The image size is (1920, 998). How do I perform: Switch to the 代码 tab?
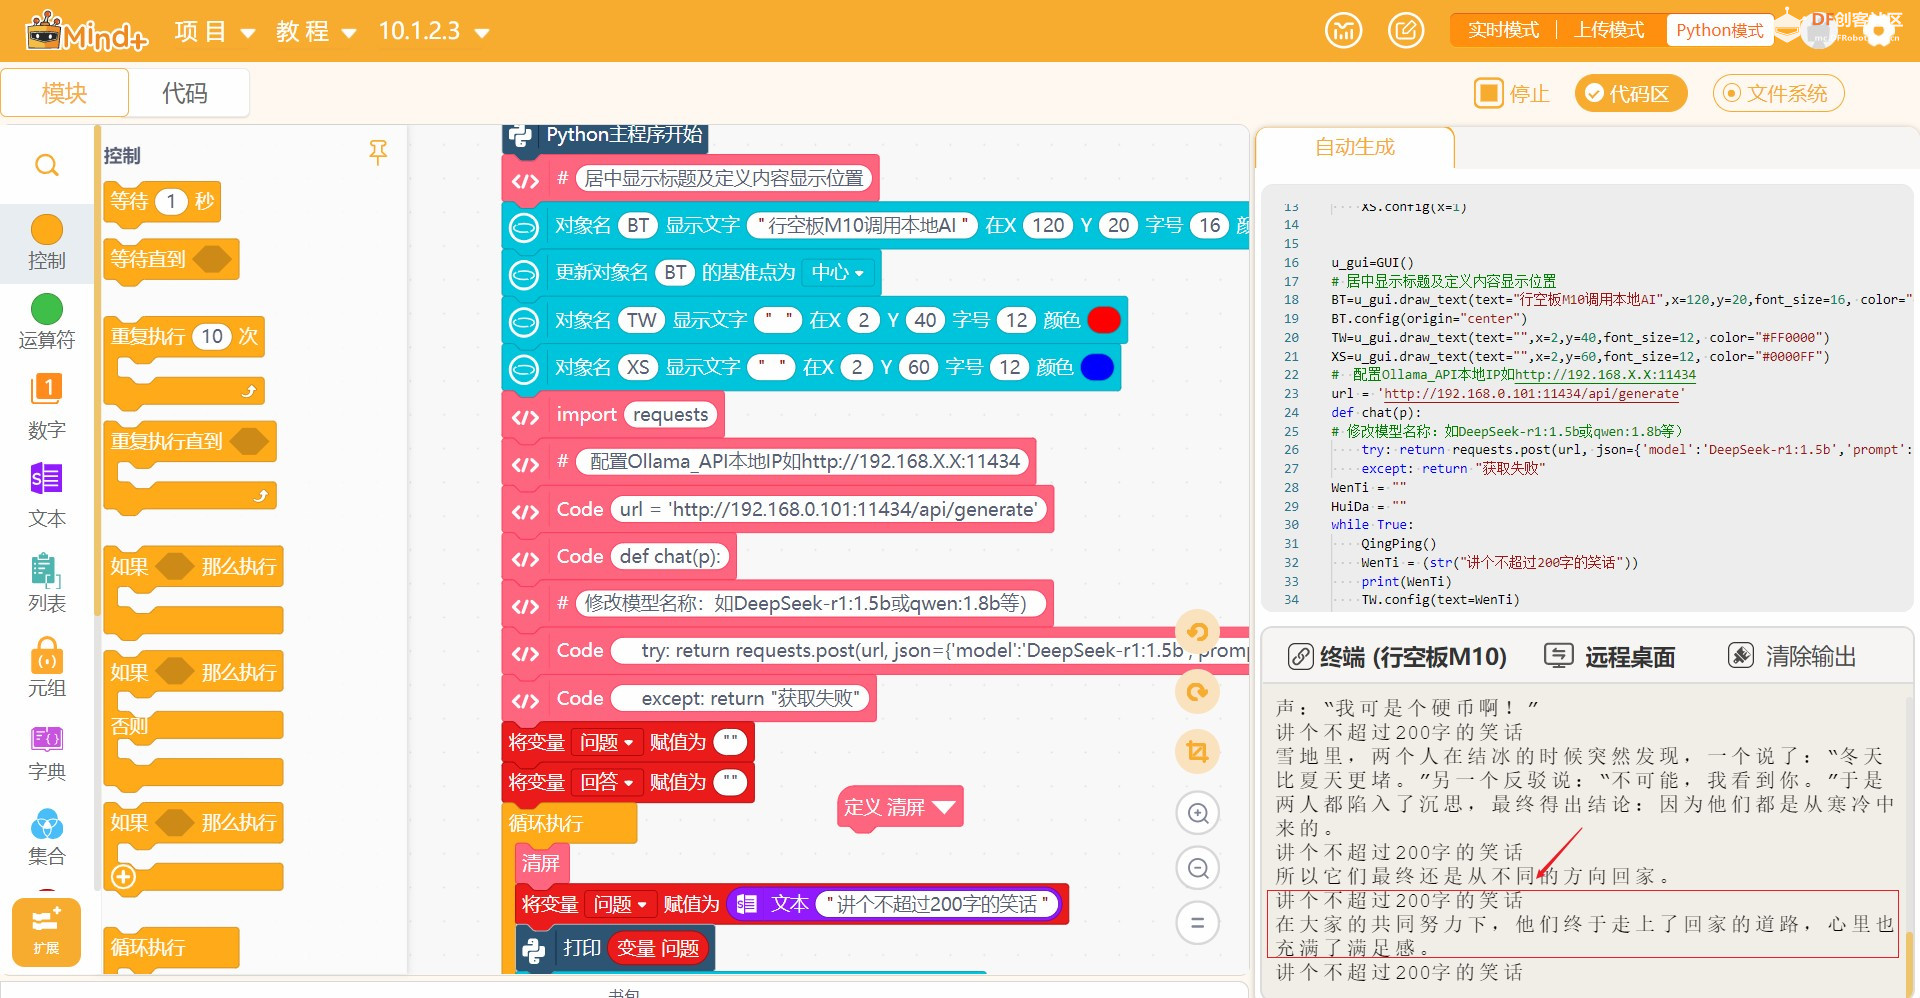pos(185,93)
